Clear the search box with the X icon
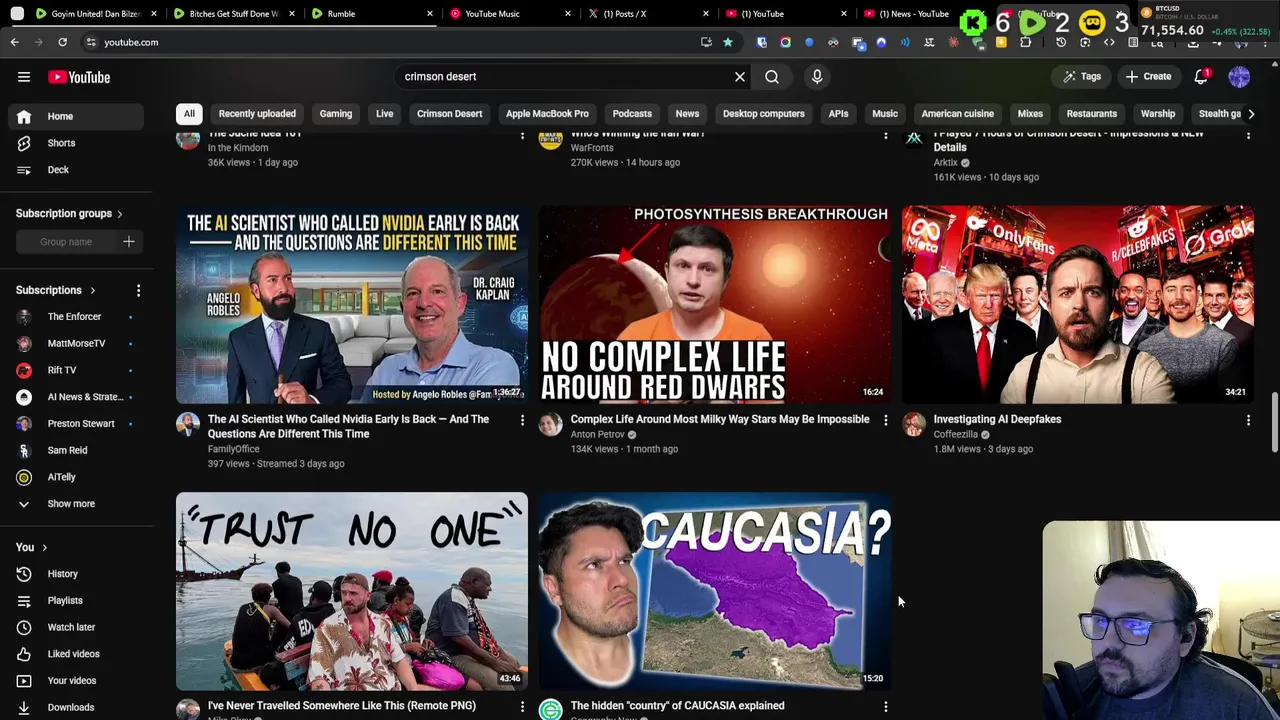 click(x=740, y=77)
